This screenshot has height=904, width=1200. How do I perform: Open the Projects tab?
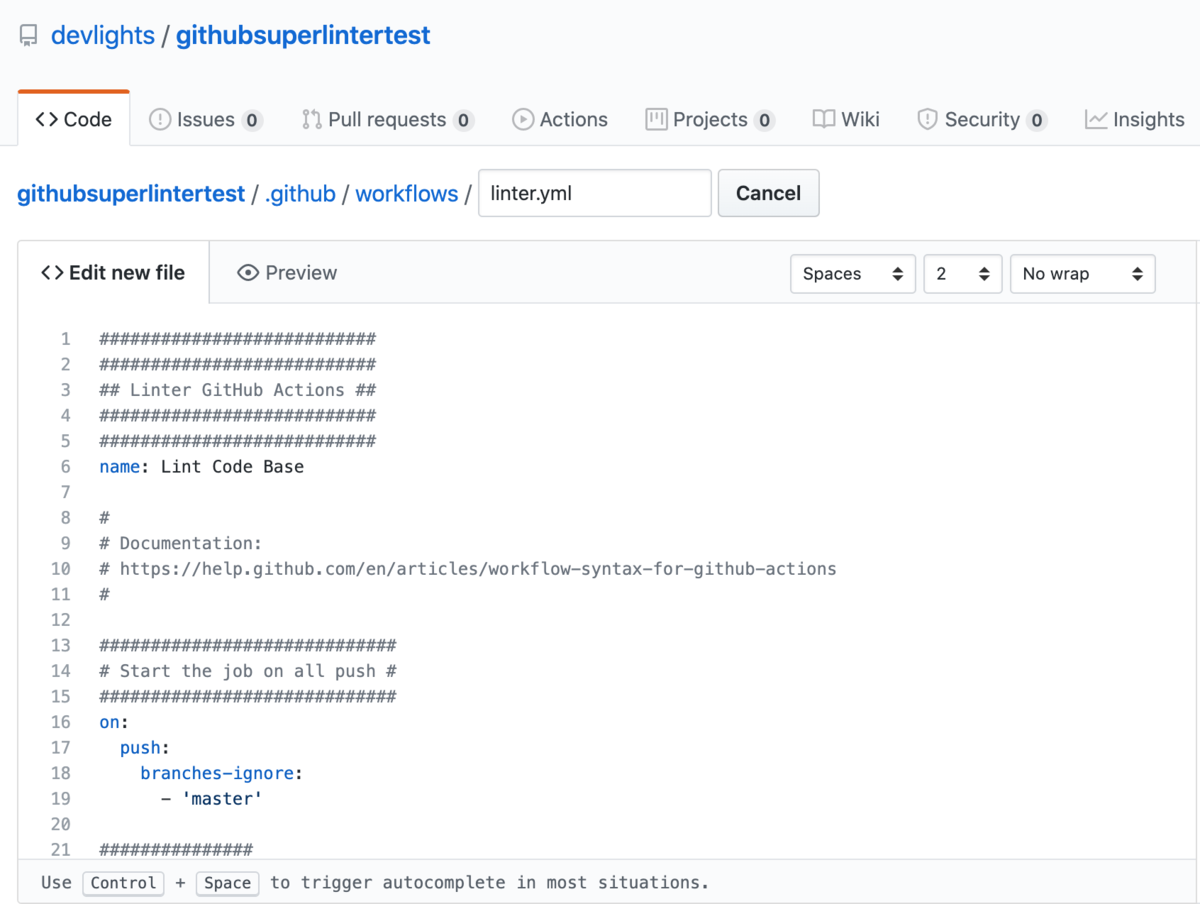click(x=710, y=120)
